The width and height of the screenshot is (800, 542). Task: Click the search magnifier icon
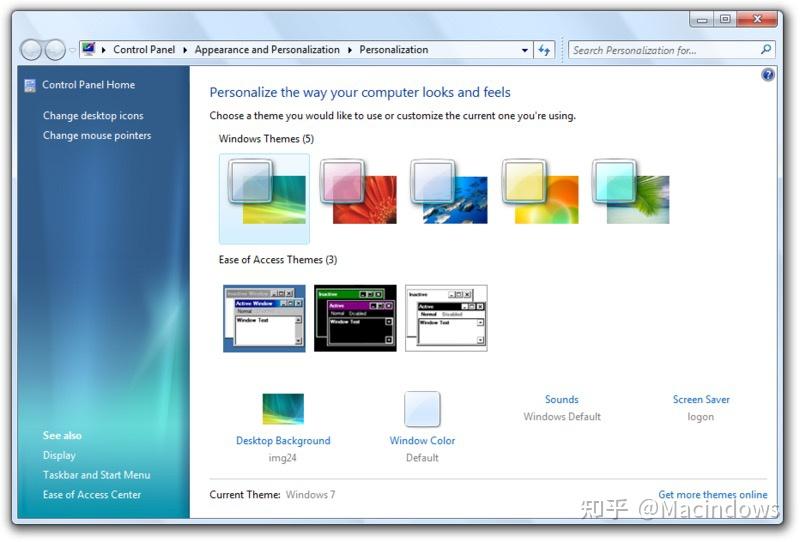765,50
